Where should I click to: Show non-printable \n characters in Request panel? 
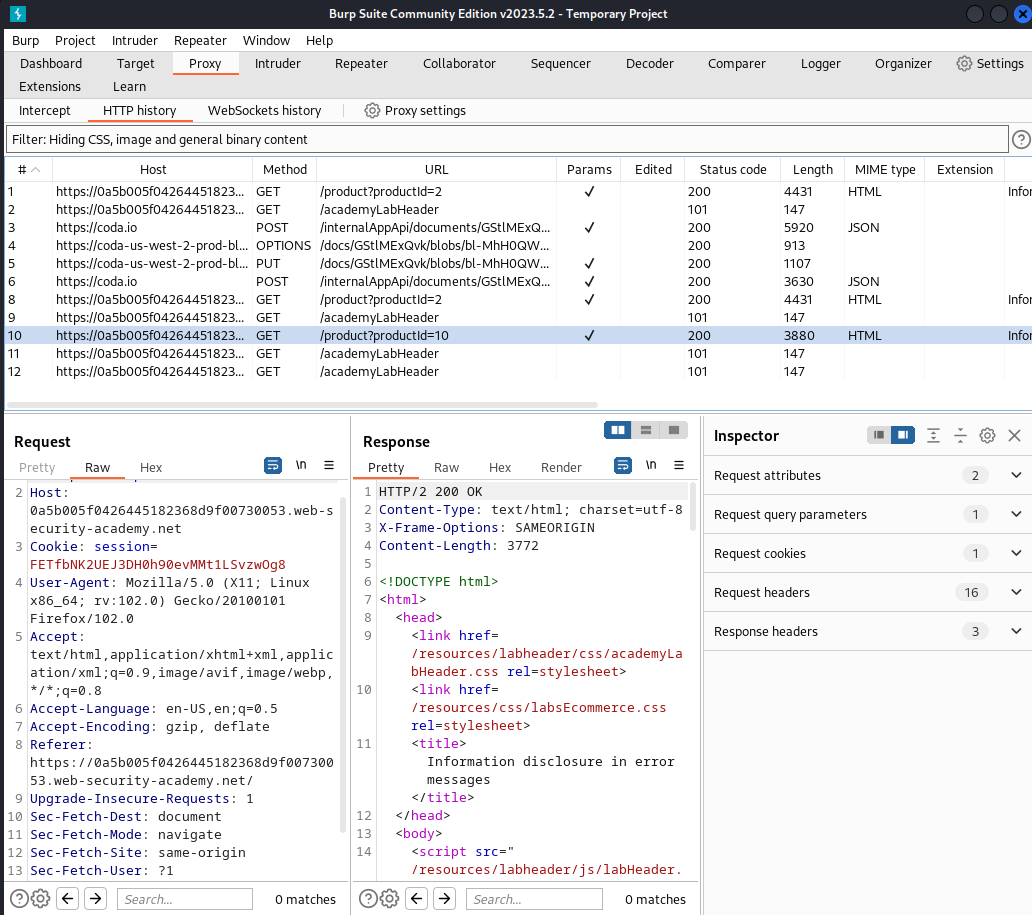(x=301, y=465)
